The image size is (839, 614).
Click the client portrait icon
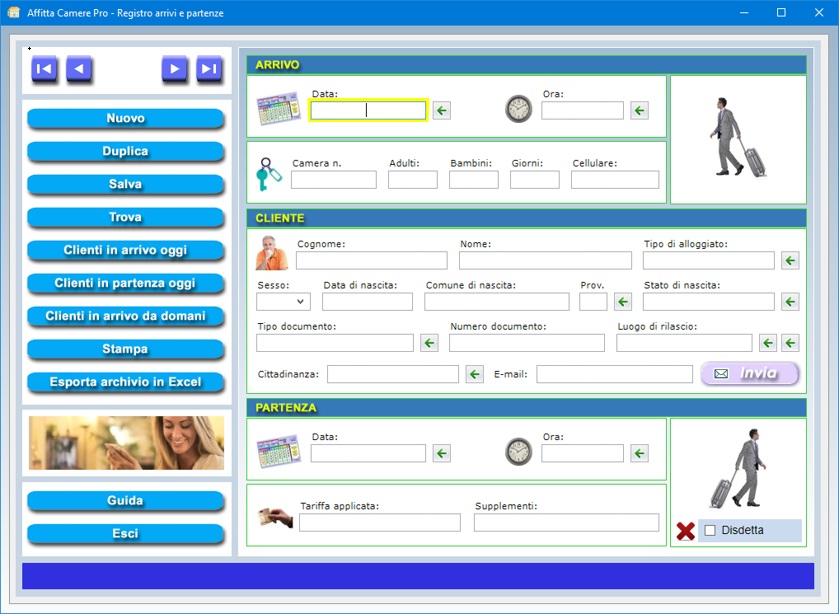[272, 253]
